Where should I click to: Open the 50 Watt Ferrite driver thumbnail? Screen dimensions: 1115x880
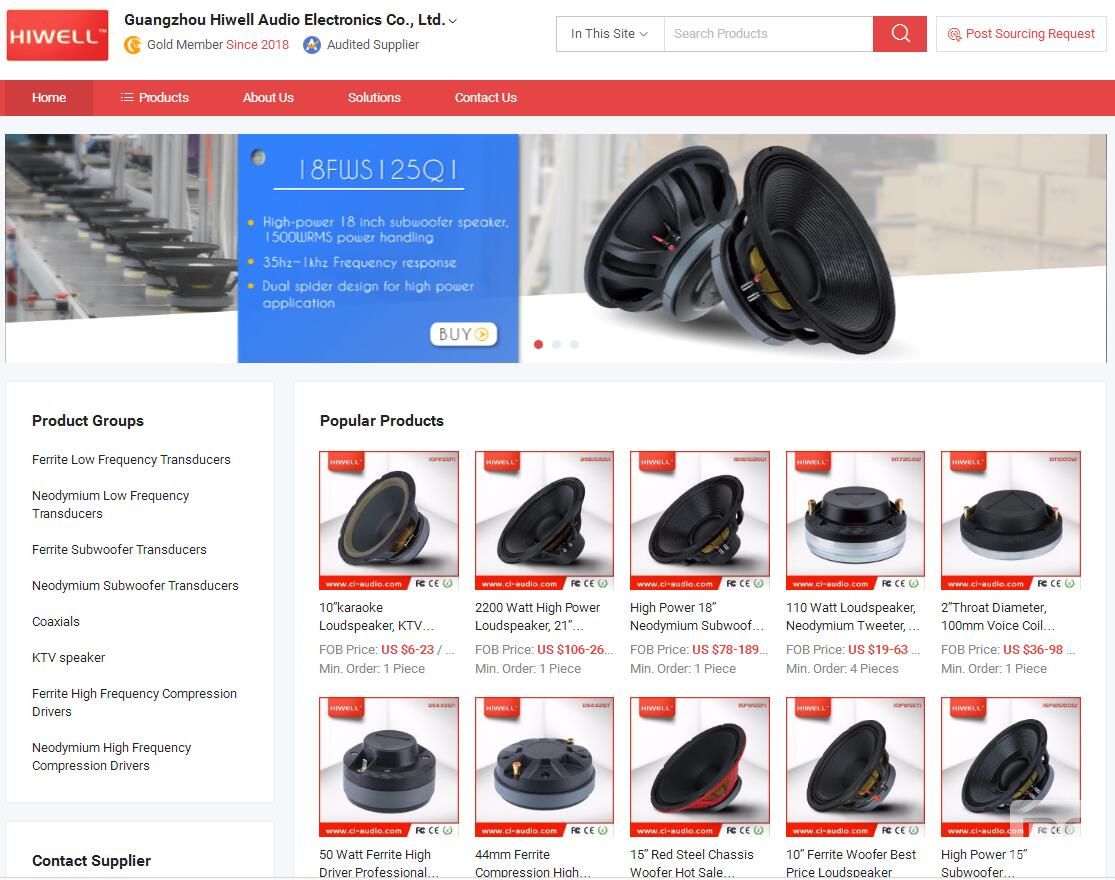(x=389, y=767)
